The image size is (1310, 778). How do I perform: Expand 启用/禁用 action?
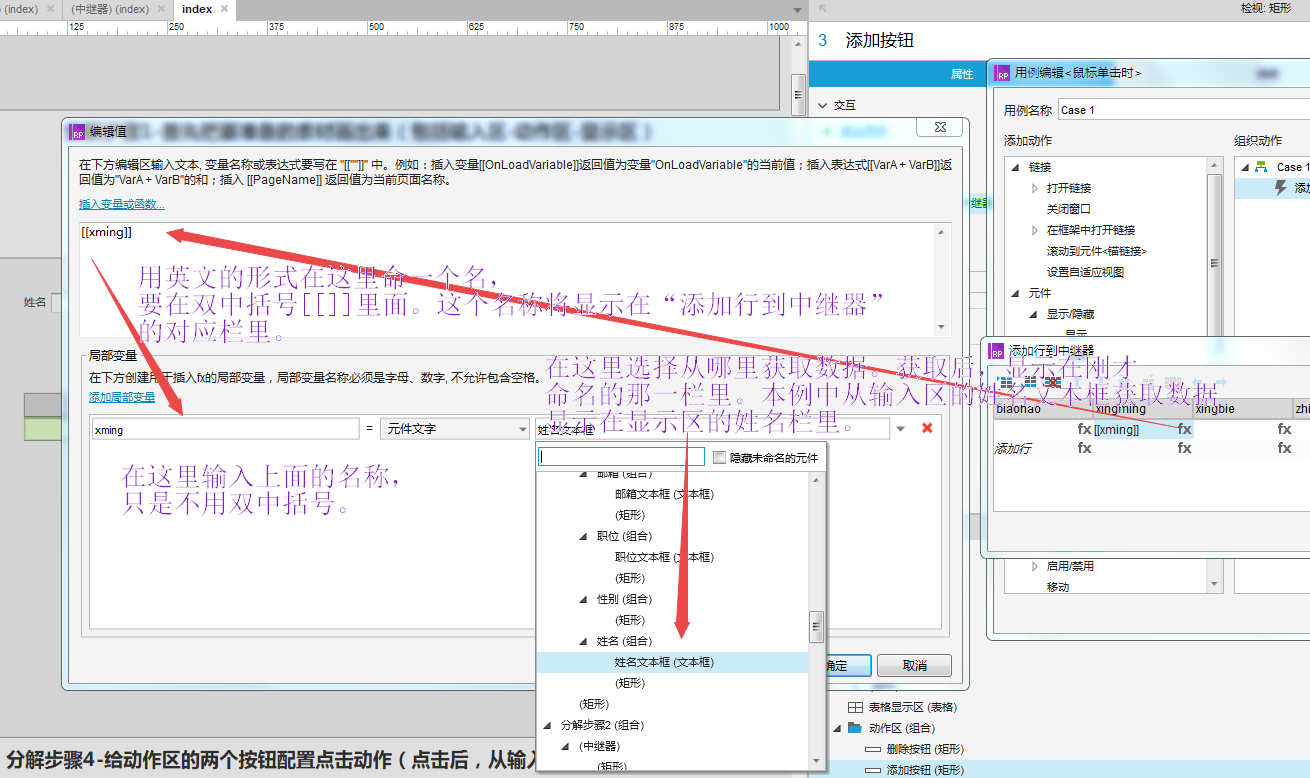pos(1035,566)
